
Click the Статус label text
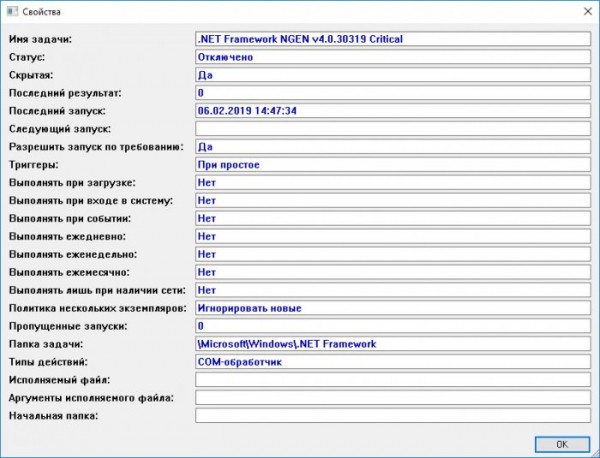pos(27,57)
